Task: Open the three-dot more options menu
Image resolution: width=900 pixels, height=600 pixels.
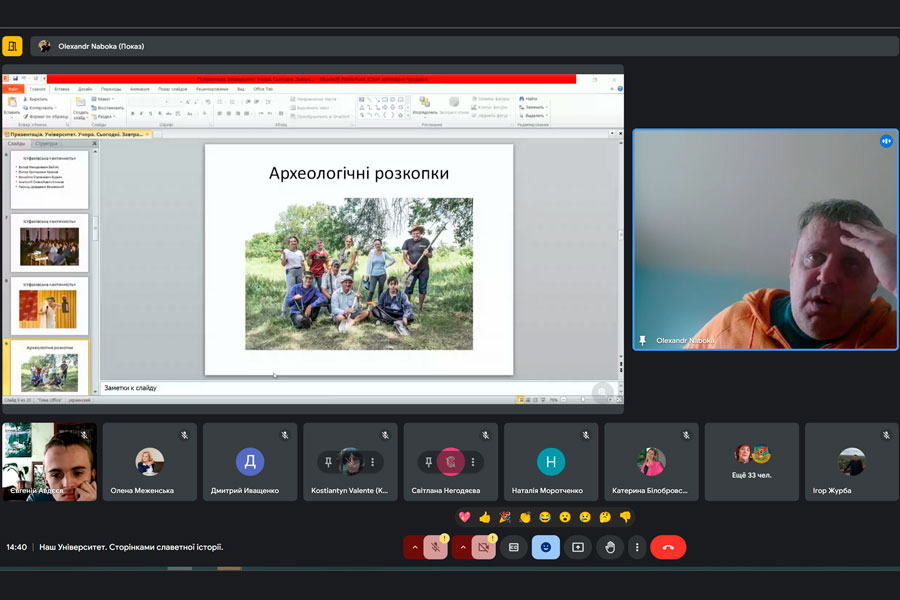Action: point(637,547)
